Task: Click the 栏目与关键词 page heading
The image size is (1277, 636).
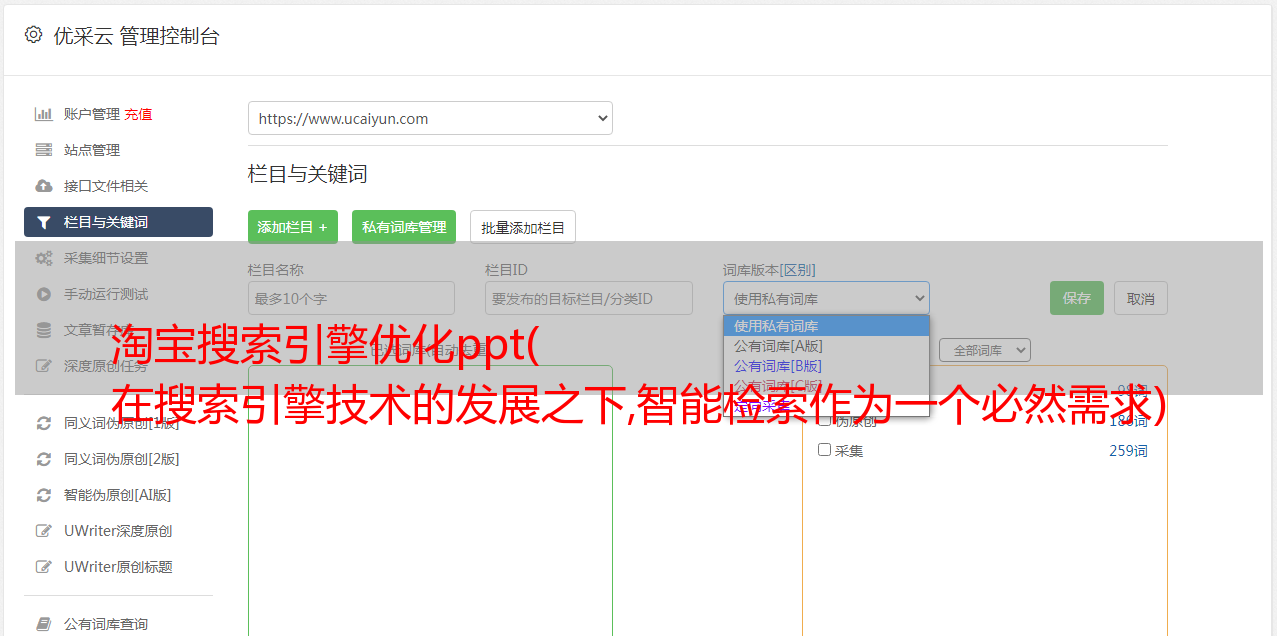Action: click(308, 174)
